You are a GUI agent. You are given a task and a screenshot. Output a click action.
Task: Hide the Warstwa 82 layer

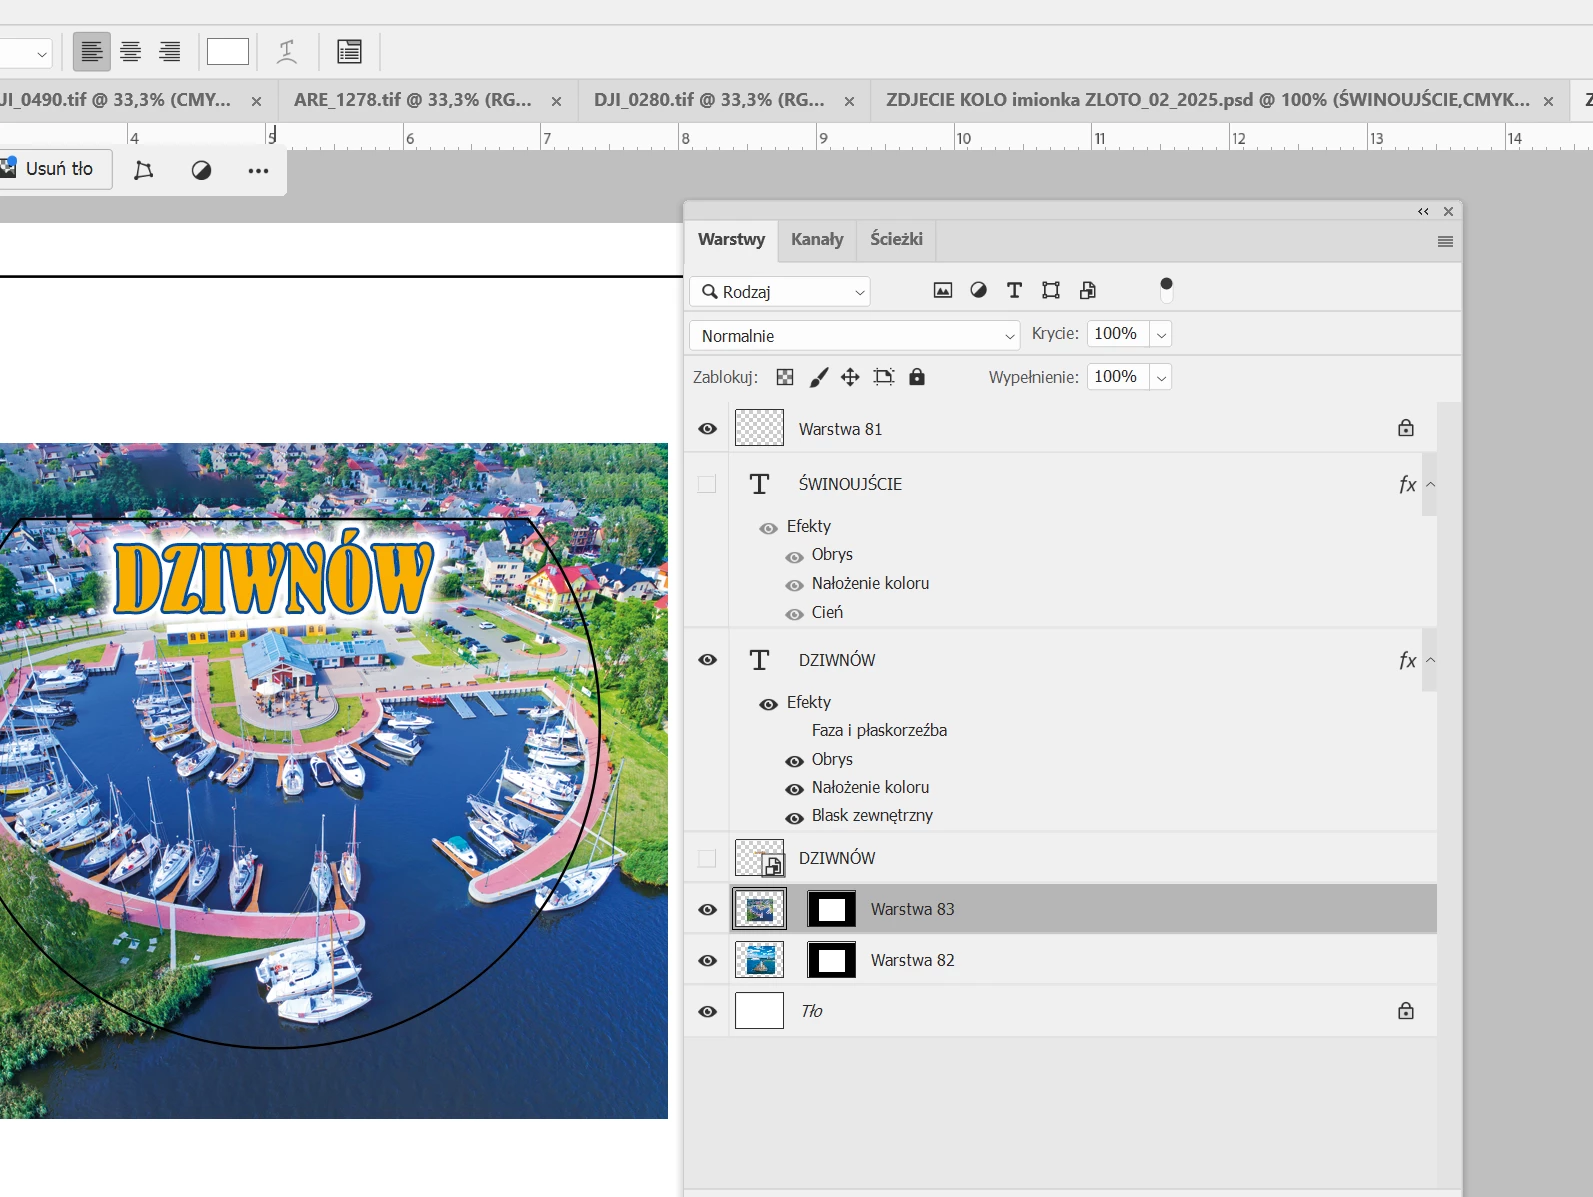(707, 961)
